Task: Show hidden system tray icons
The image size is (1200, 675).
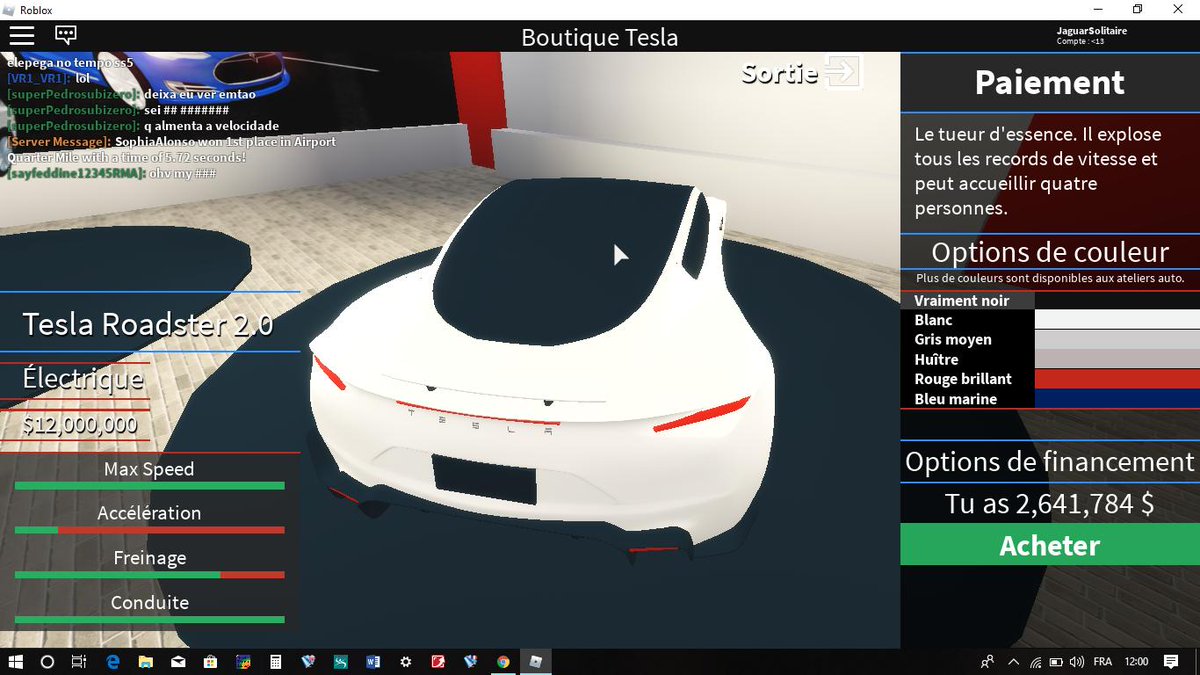Action: click(1013, 662)
